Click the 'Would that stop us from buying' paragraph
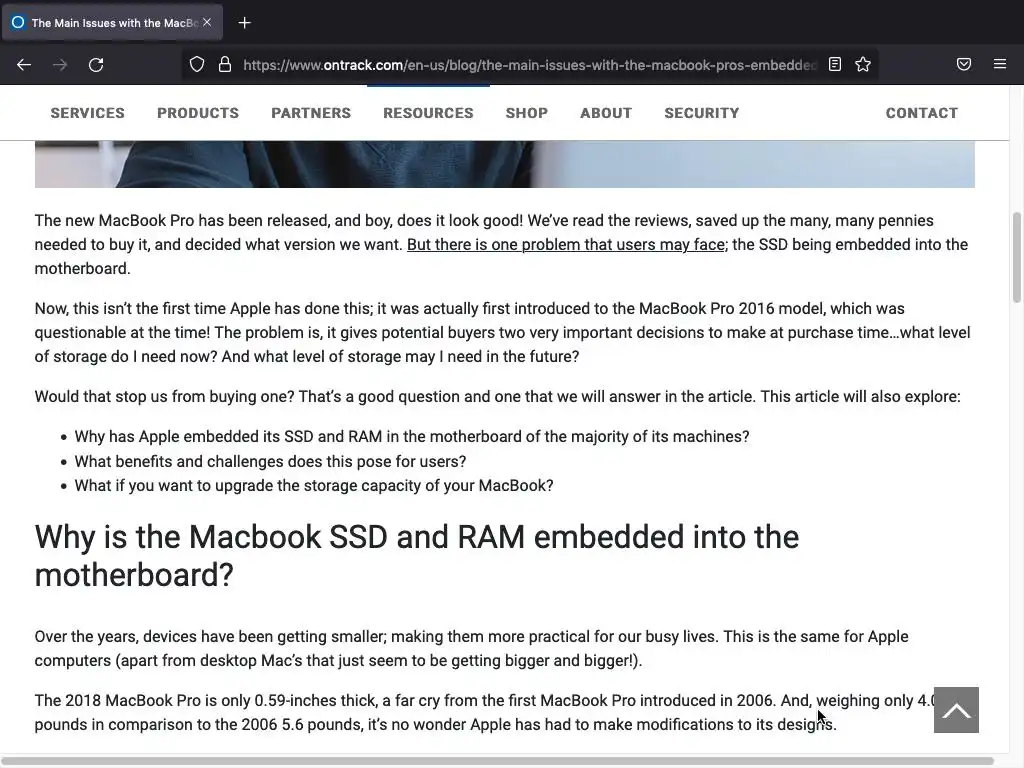Viewport: 1024px width, 768px height. (x=498, y=397)
